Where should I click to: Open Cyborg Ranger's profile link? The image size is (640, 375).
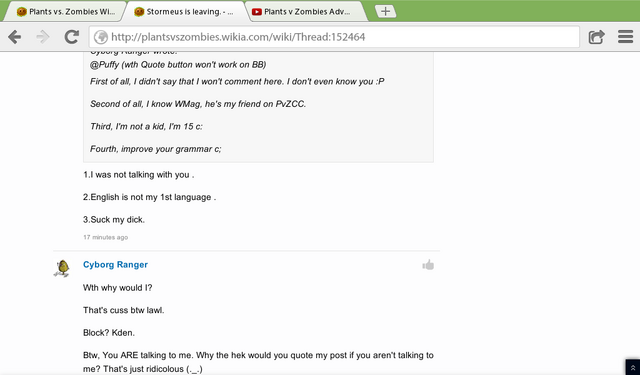[116, 264]
